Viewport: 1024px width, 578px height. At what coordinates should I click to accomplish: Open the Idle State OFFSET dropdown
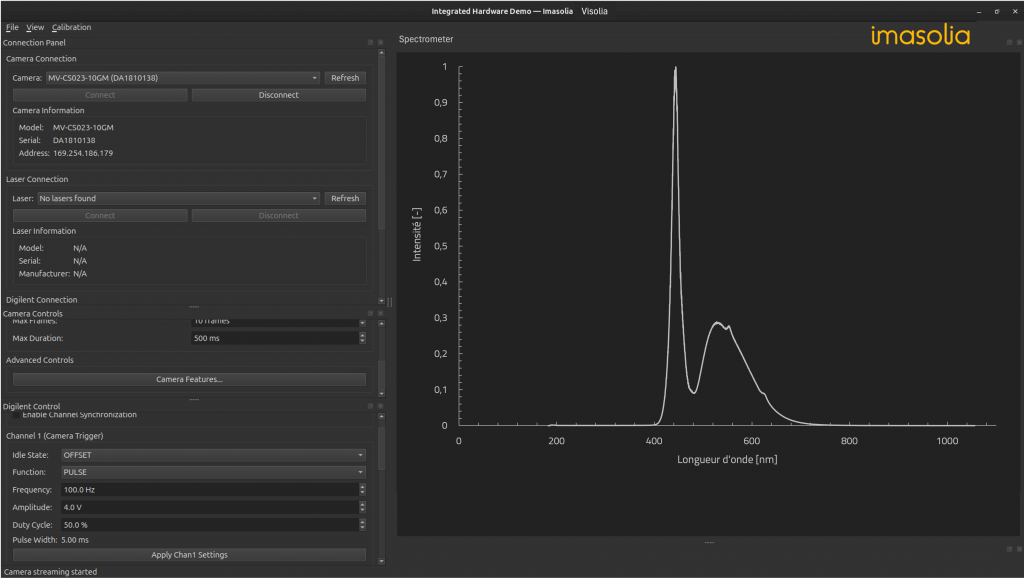[x=213, y=455]
